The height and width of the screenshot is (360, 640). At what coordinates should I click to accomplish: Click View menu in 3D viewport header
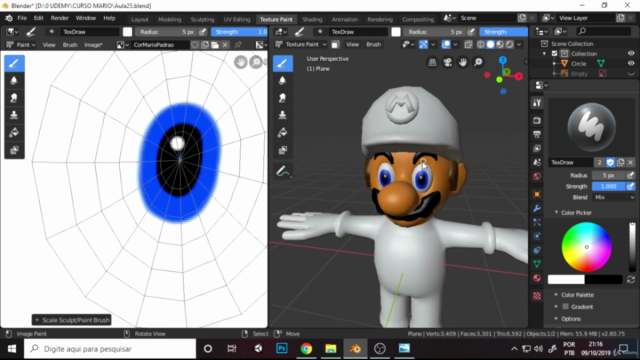(352, 44)
